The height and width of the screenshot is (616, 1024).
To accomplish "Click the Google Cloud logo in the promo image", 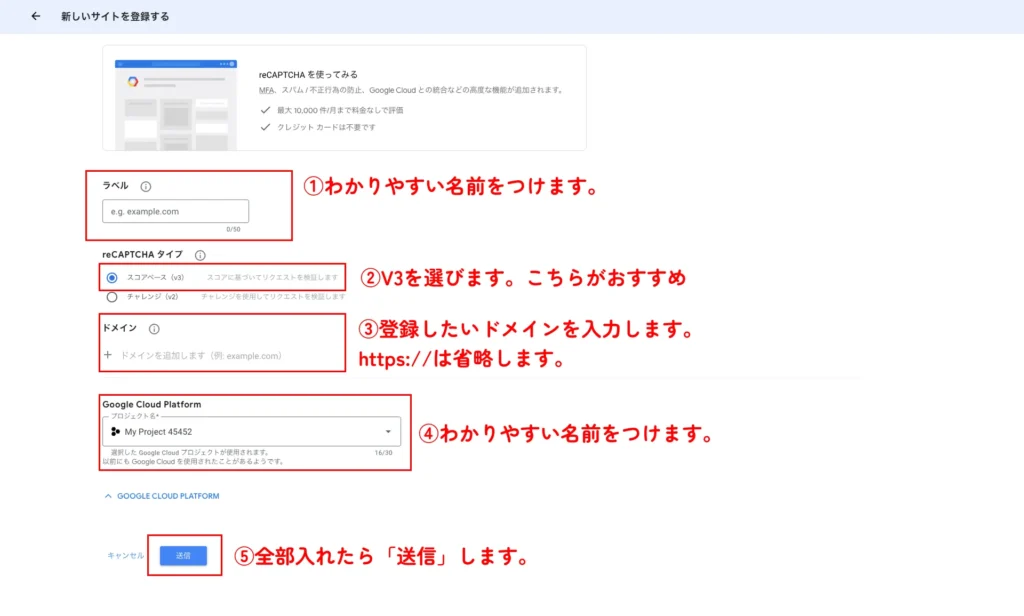I will point(132,81).
